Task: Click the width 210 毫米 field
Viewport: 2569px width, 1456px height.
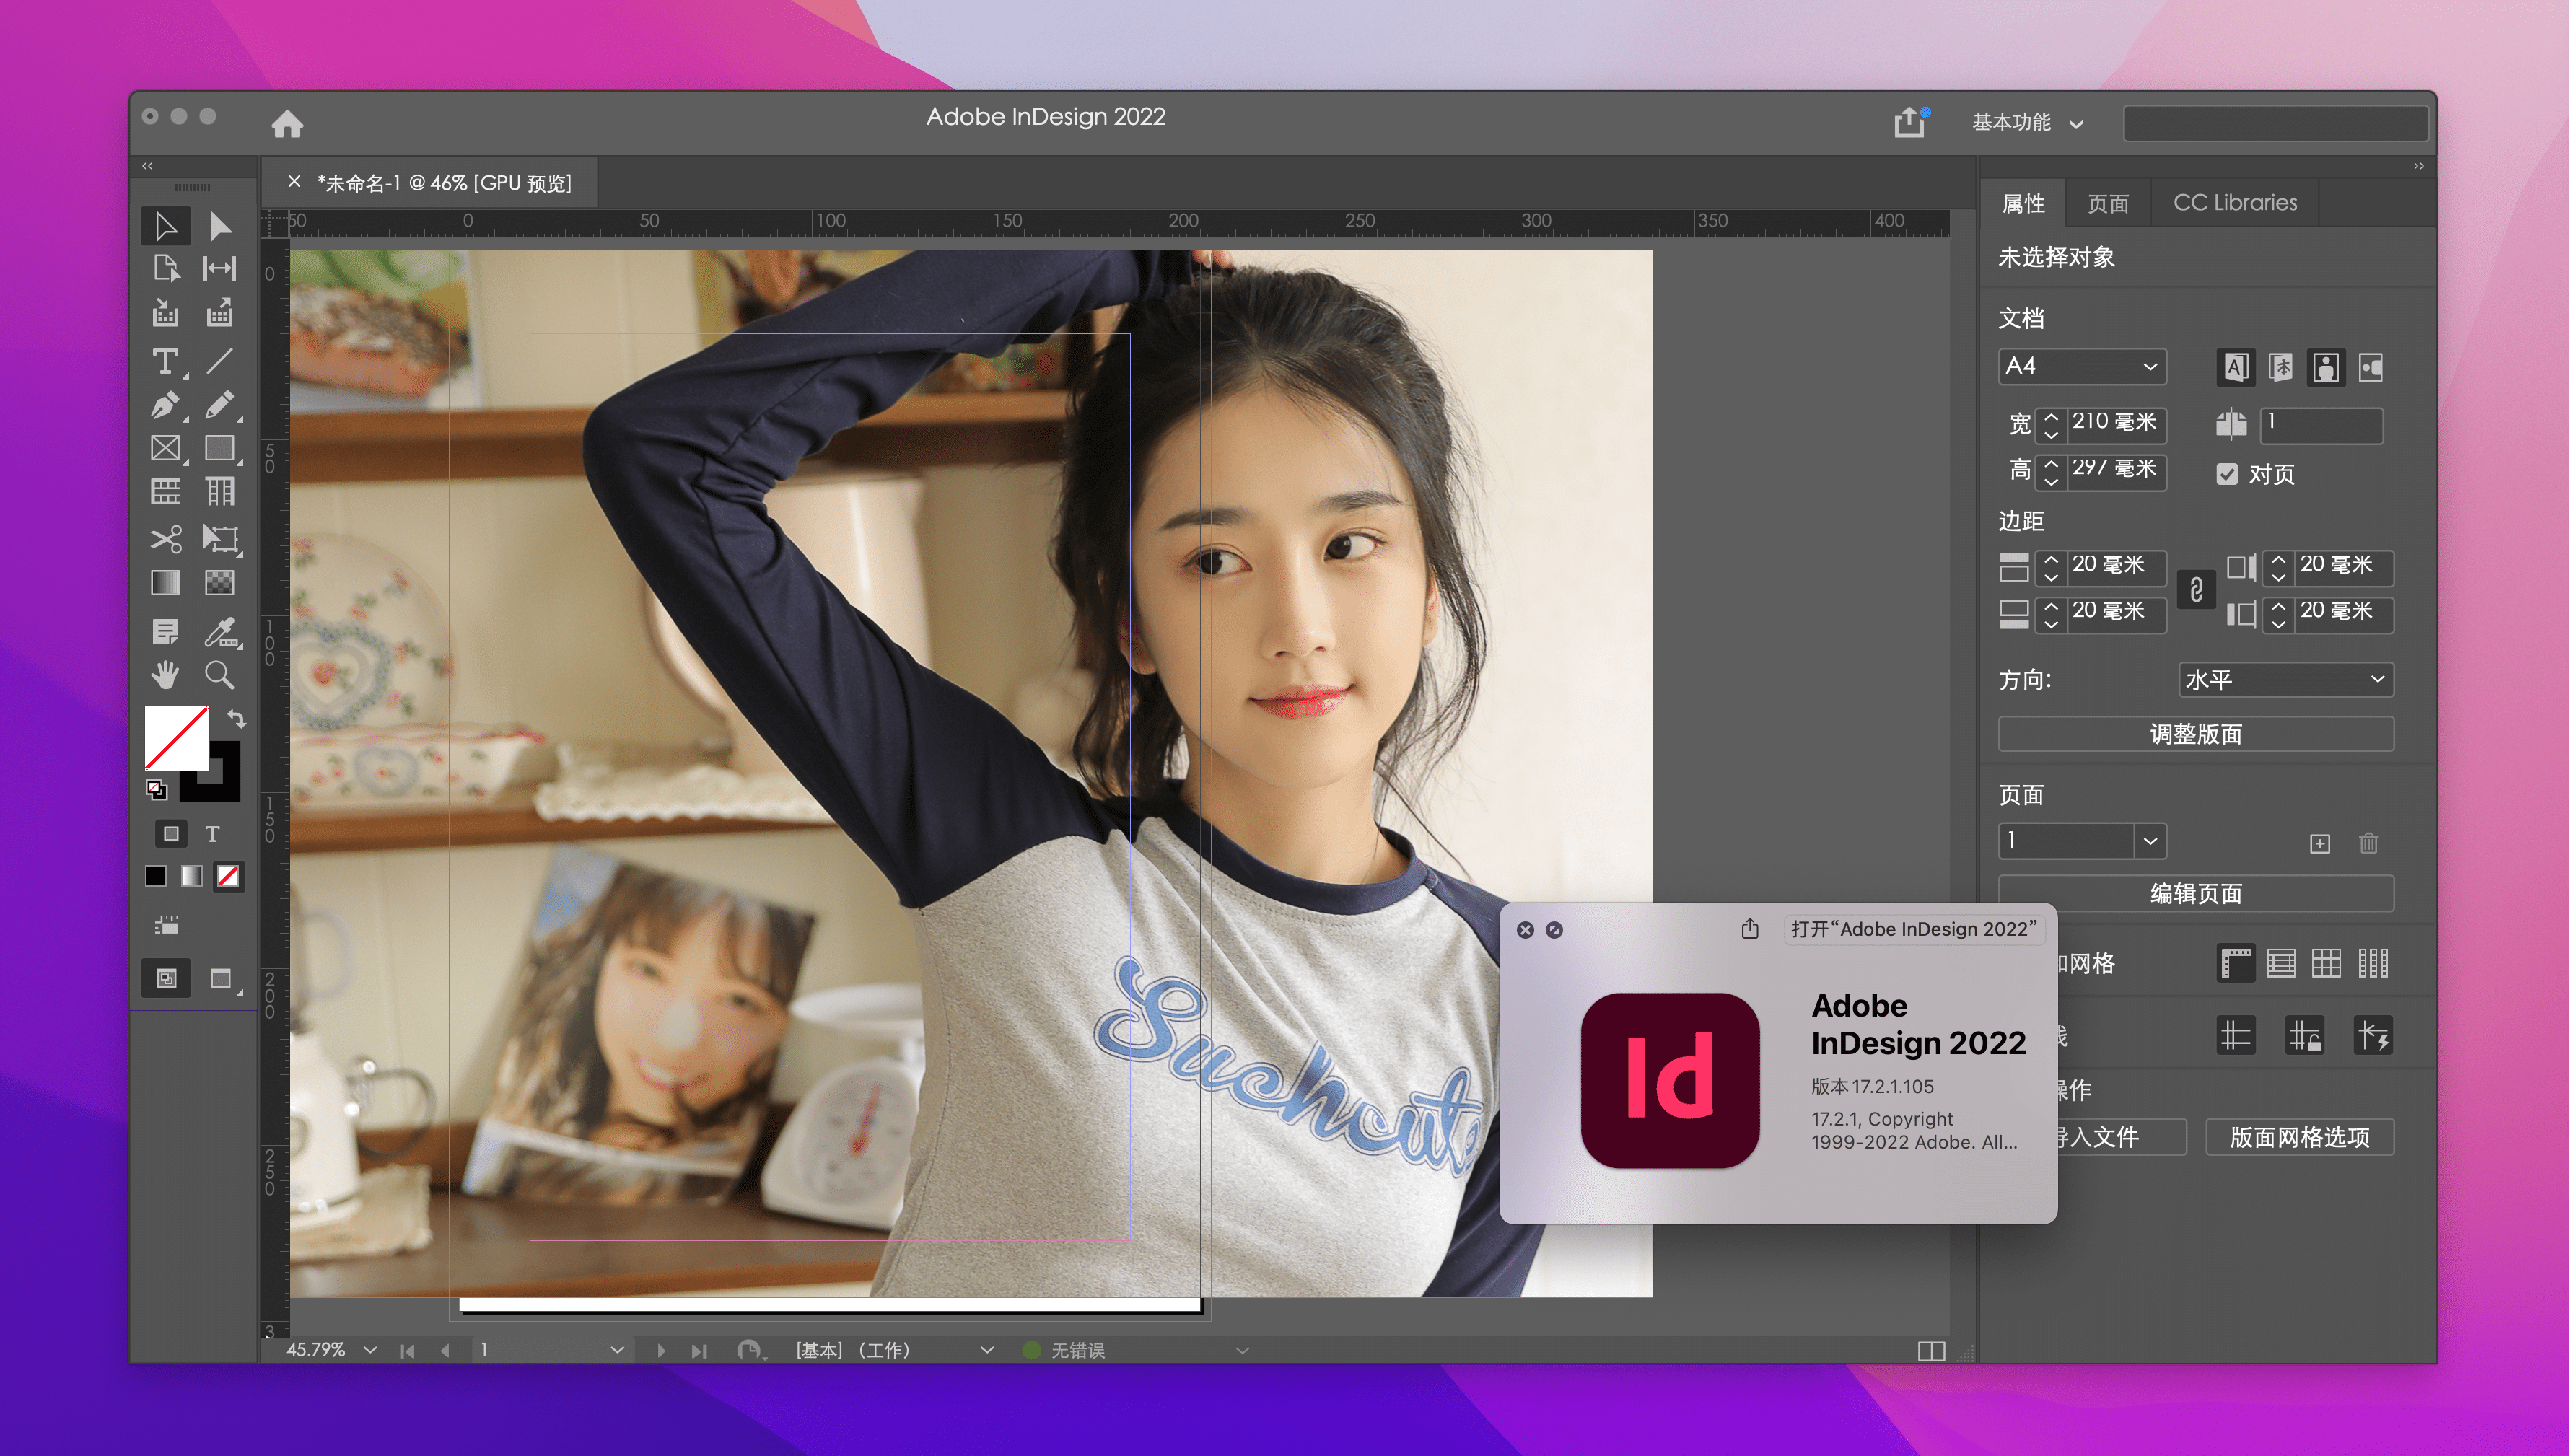Action: (2116, 422)
